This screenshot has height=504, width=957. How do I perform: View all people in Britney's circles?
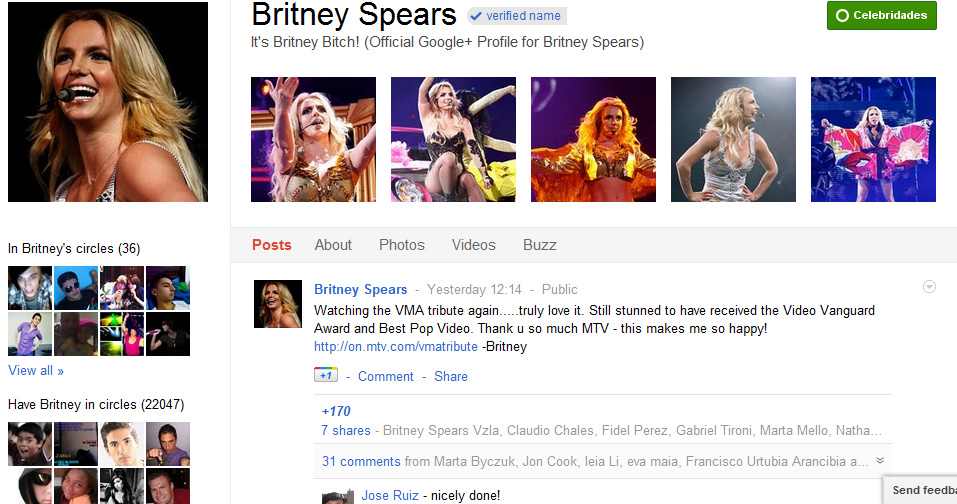(36, 370)
